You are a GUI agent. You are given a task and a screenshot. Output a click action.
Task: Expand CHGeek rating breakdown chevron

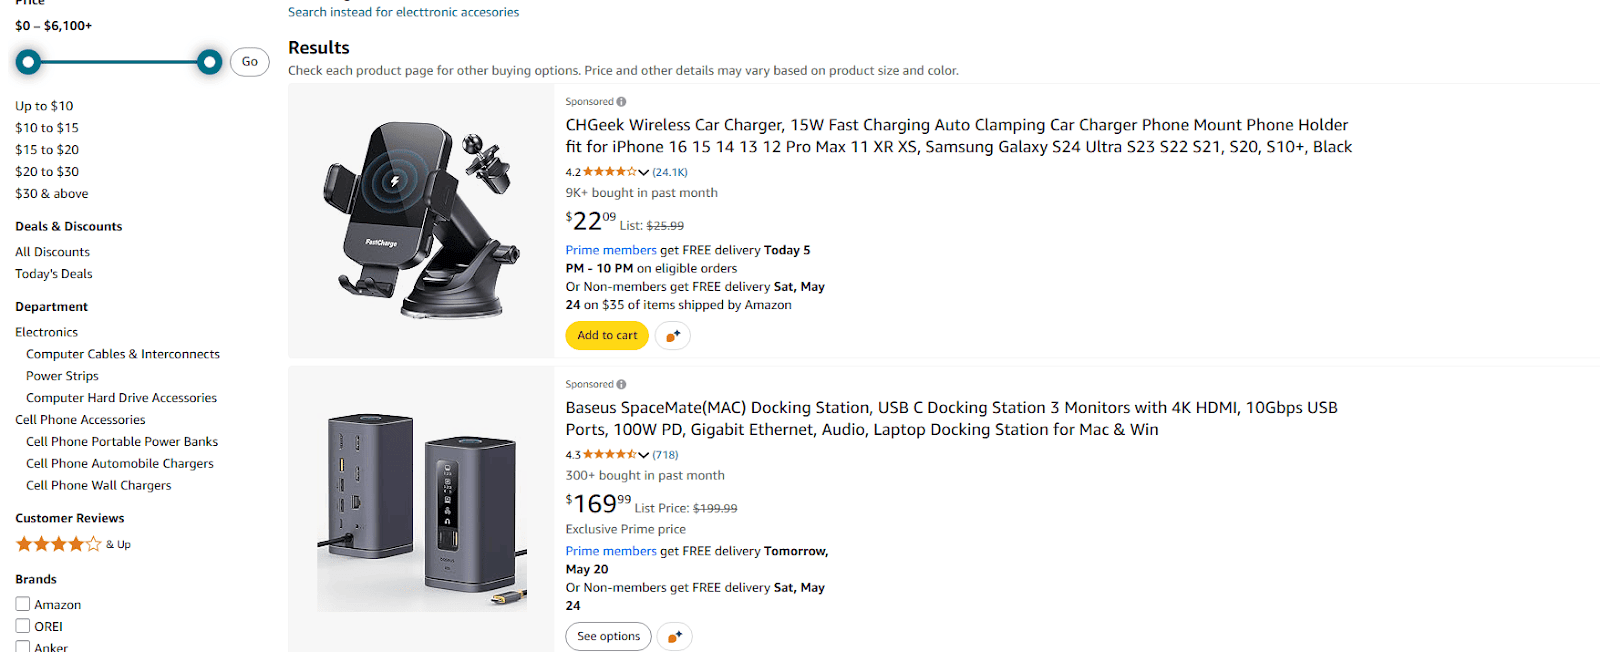643,172
